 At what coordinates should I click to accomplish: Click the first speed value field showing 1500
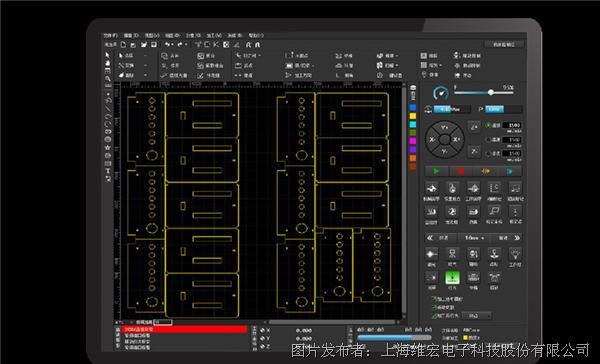coord(512,125)
